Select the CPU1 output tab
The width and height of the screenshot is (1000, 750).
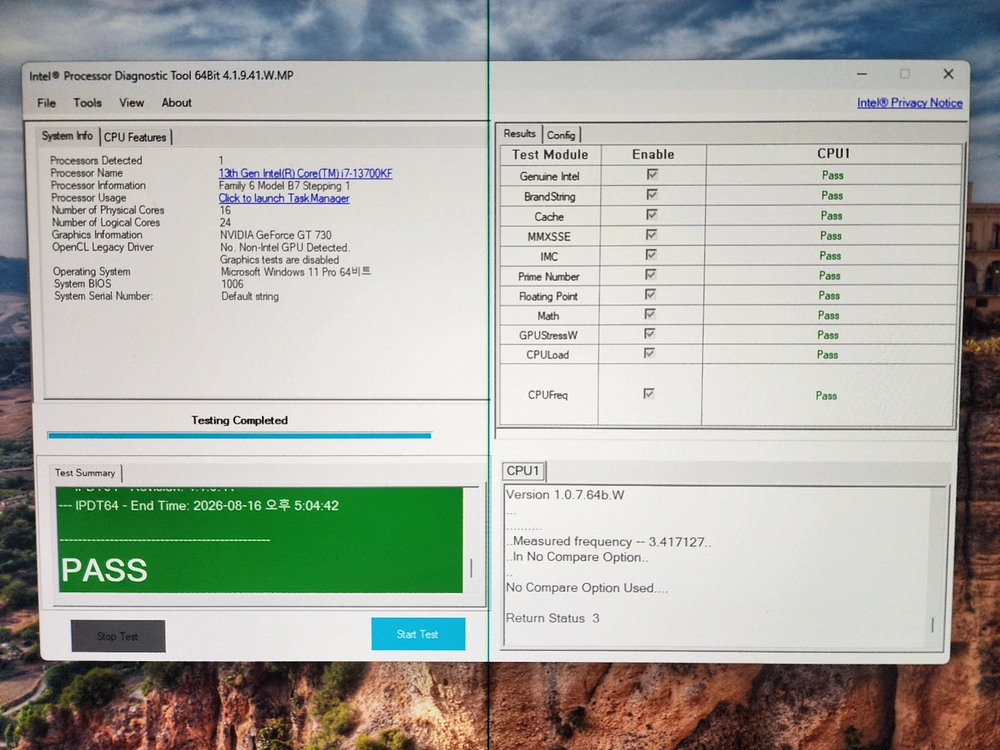(x=522, y=471)
